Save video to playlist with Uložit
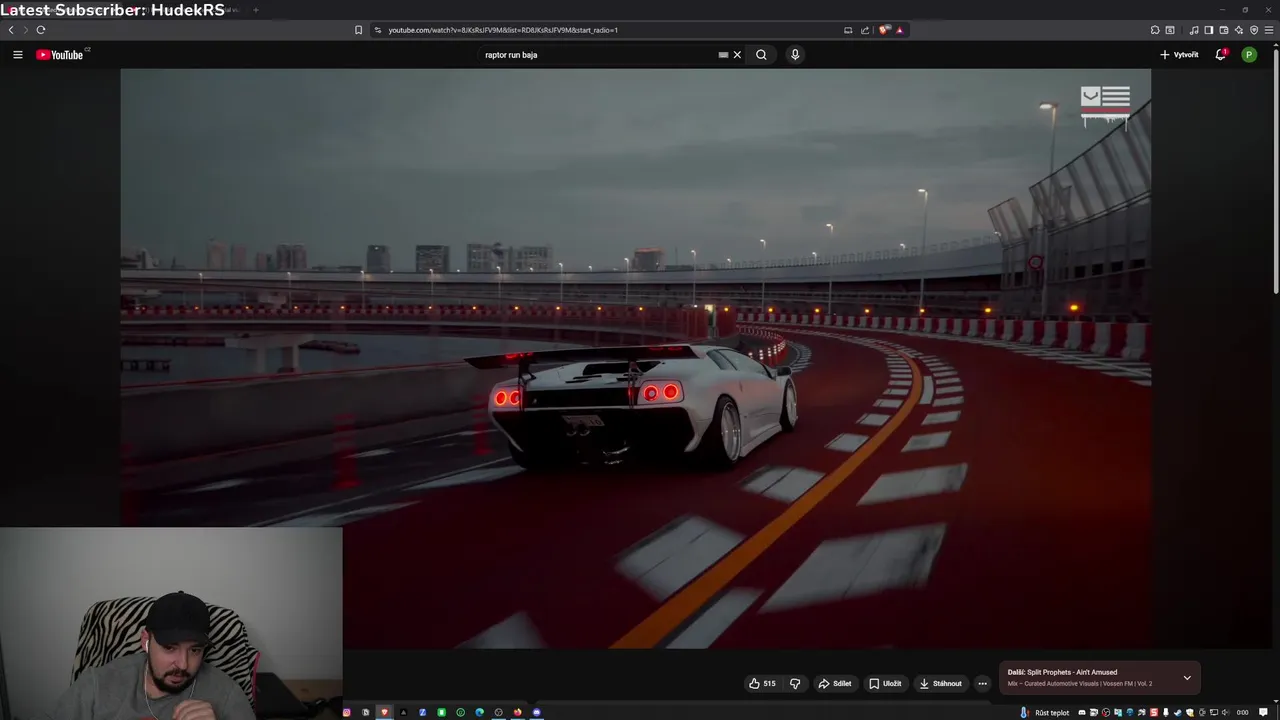This screenshot has width=1280, height=720. 885,684
